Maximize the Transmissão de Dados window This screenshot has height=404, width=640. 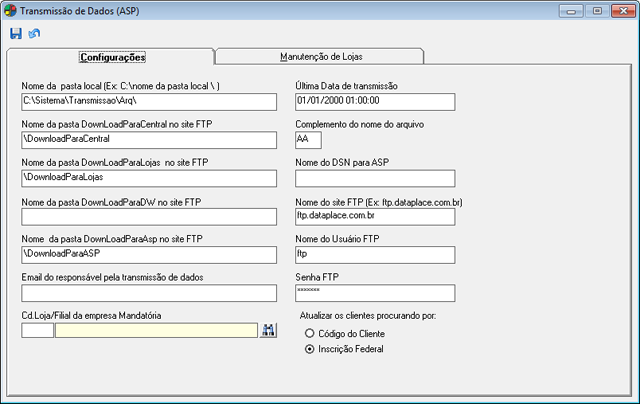pos(599,10)
